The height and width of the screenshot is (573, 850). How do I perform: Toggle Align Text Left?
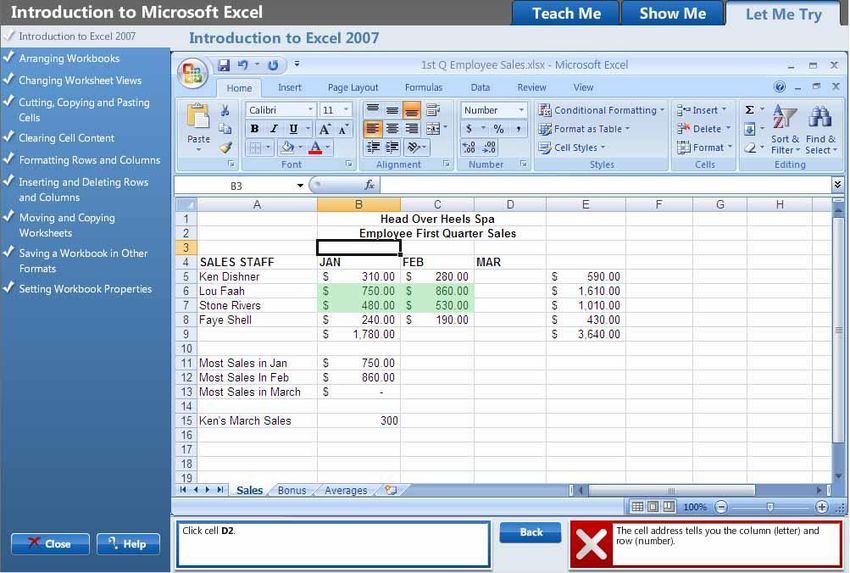(x=372, y=128)
